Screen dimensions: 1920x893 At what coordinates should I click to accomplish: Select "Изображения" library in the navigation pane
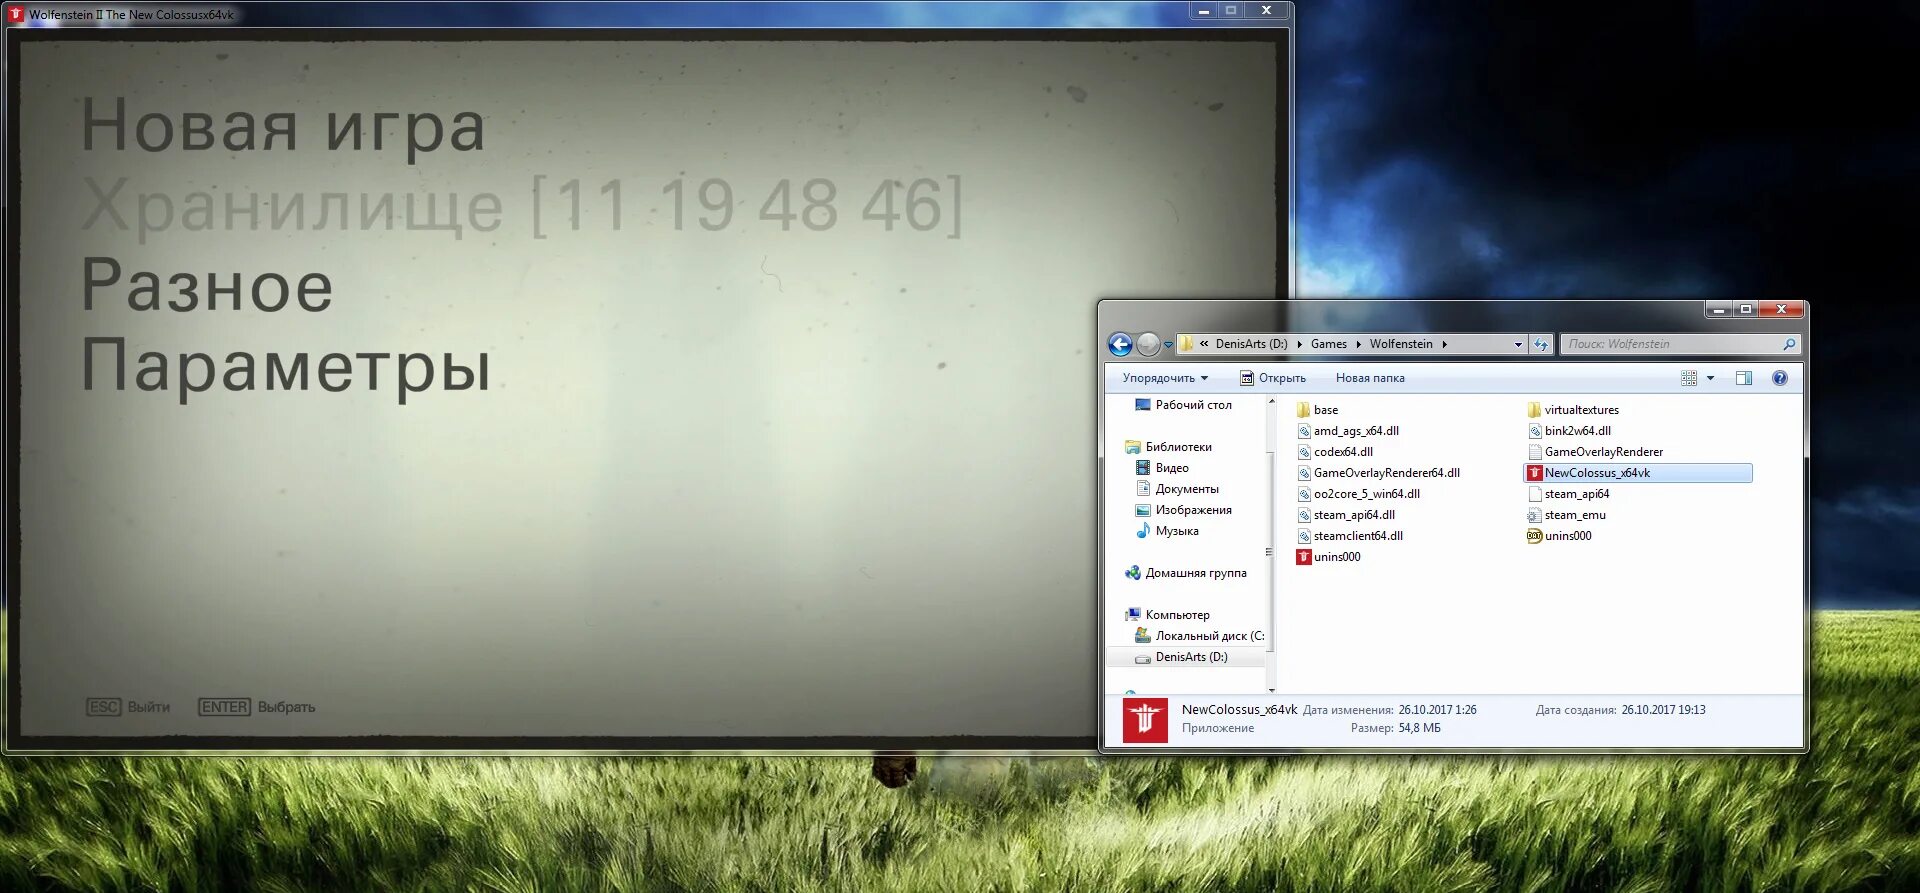click(x=1183, y=510)
